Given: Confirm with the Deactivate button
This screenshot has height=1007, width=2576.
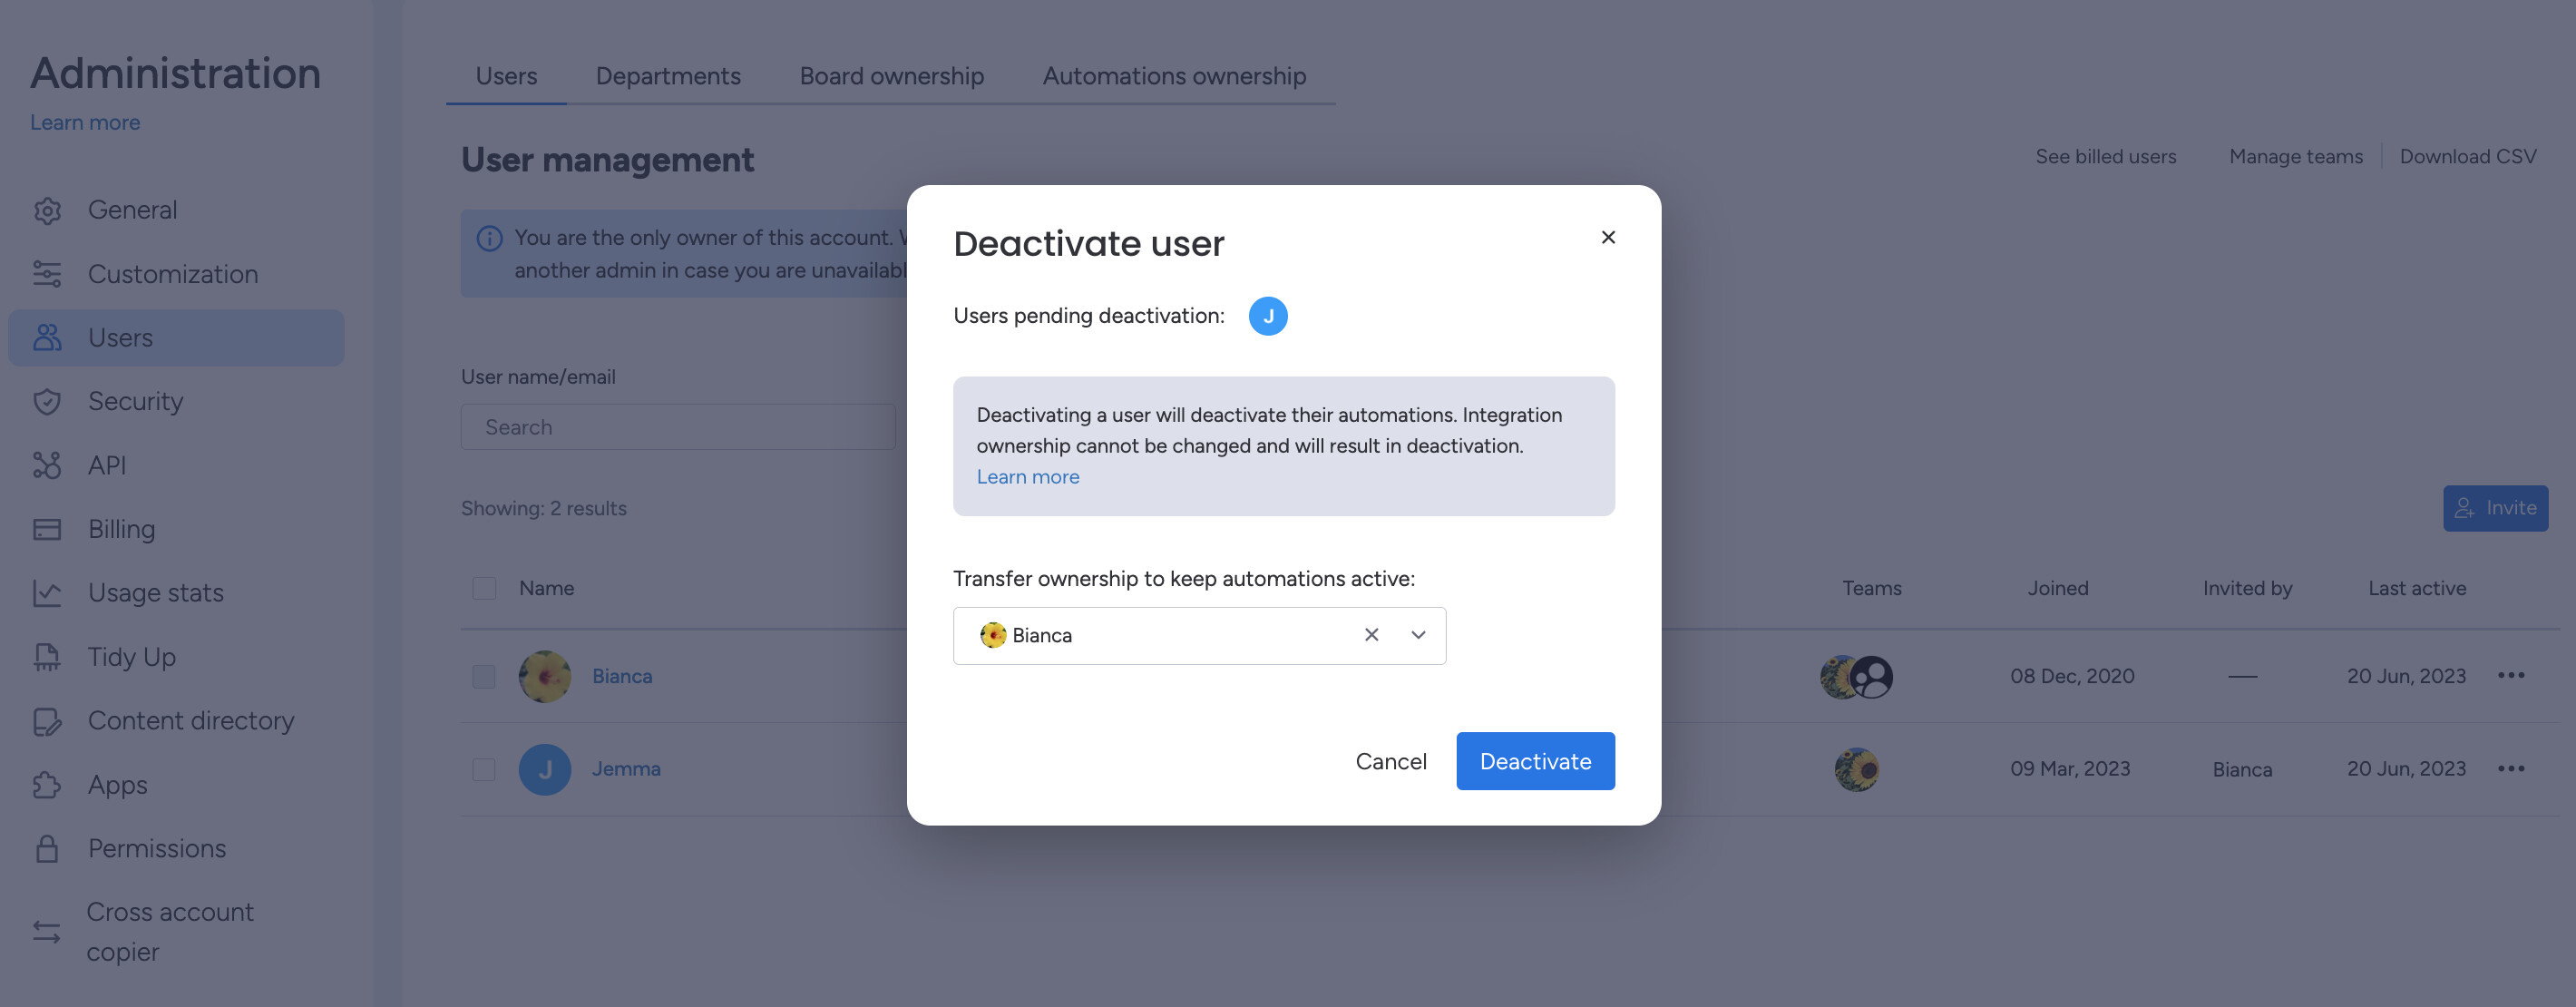Looking at the screenshot, I should coord(1535,761).
